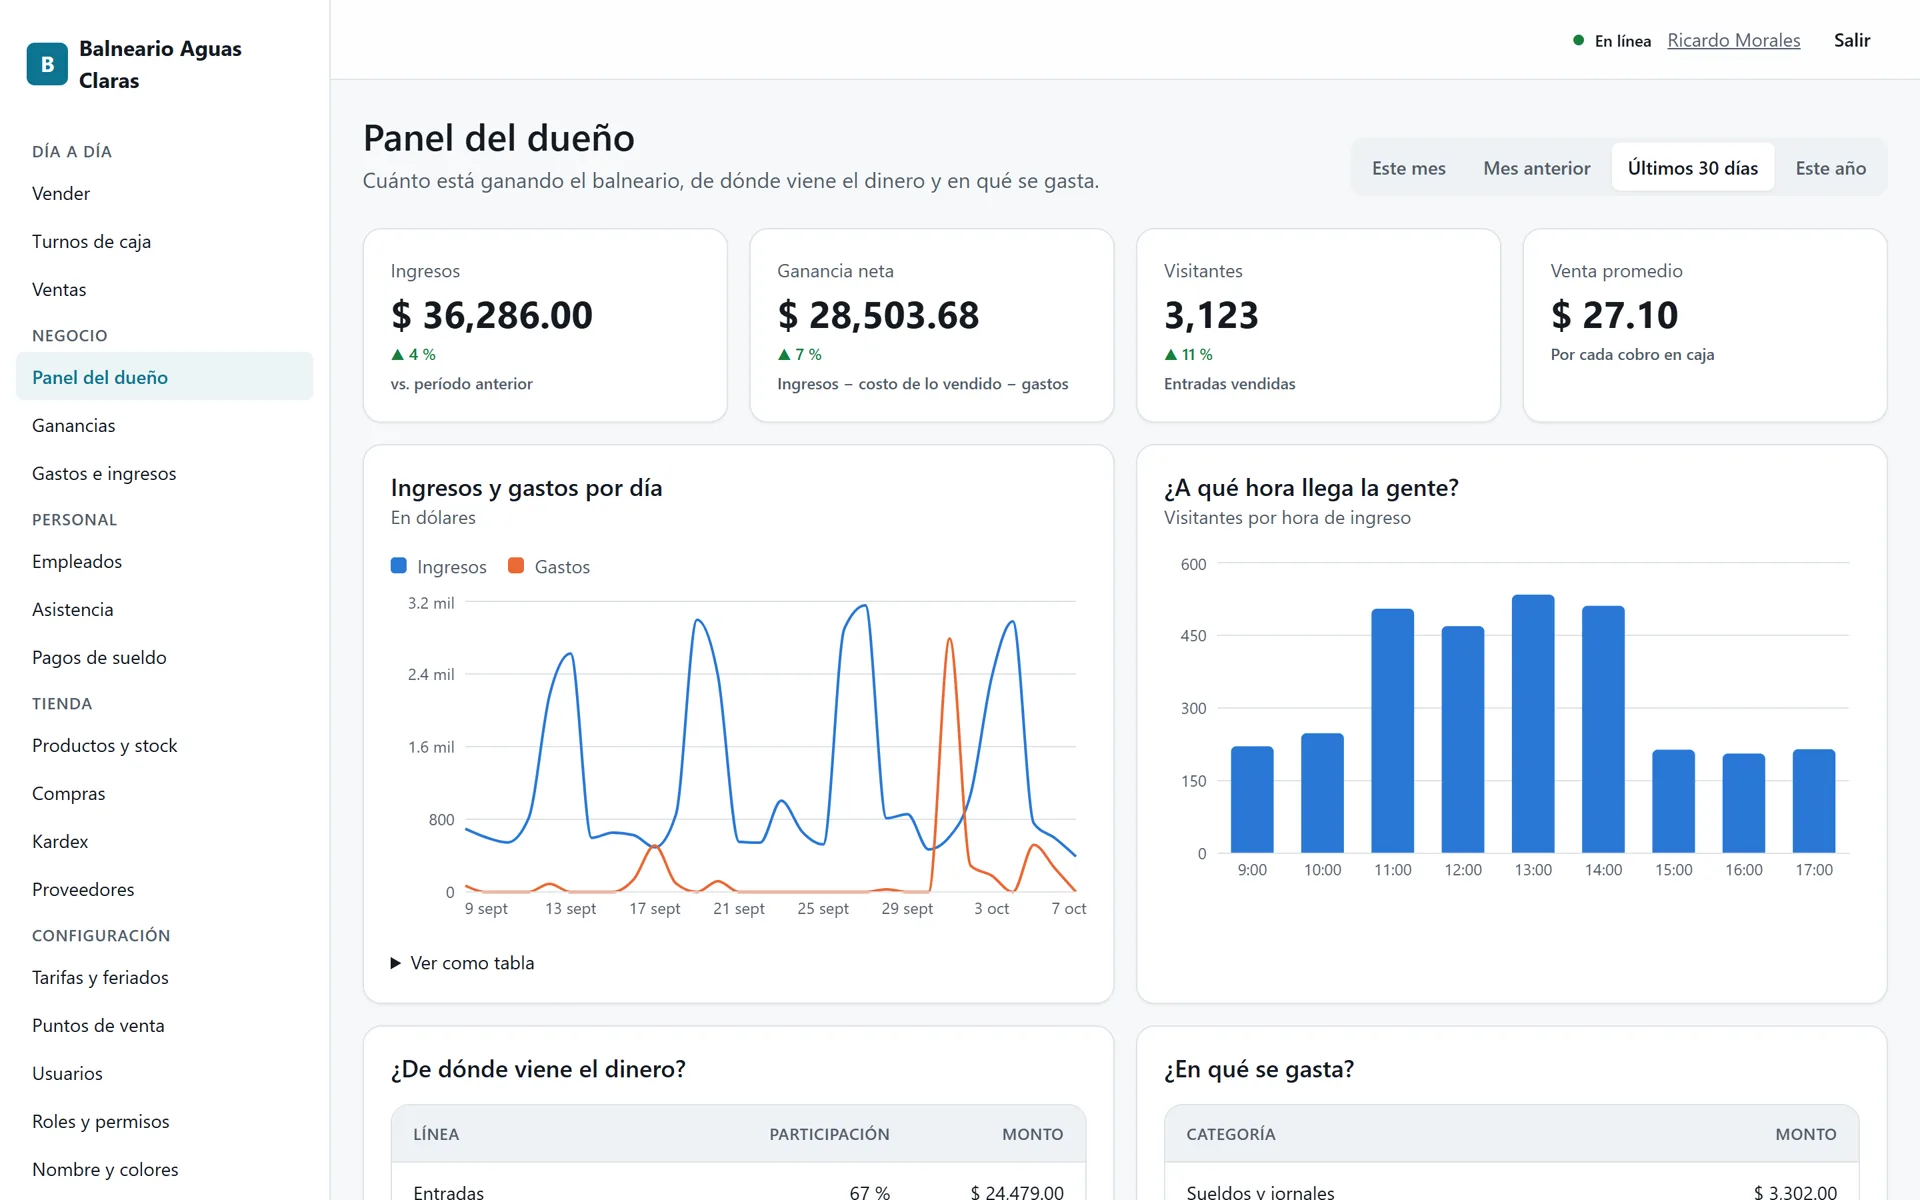Switch to Mes anterior period tab
The width and height of the screenshot is (1920, 1200).
(1536, 168)
